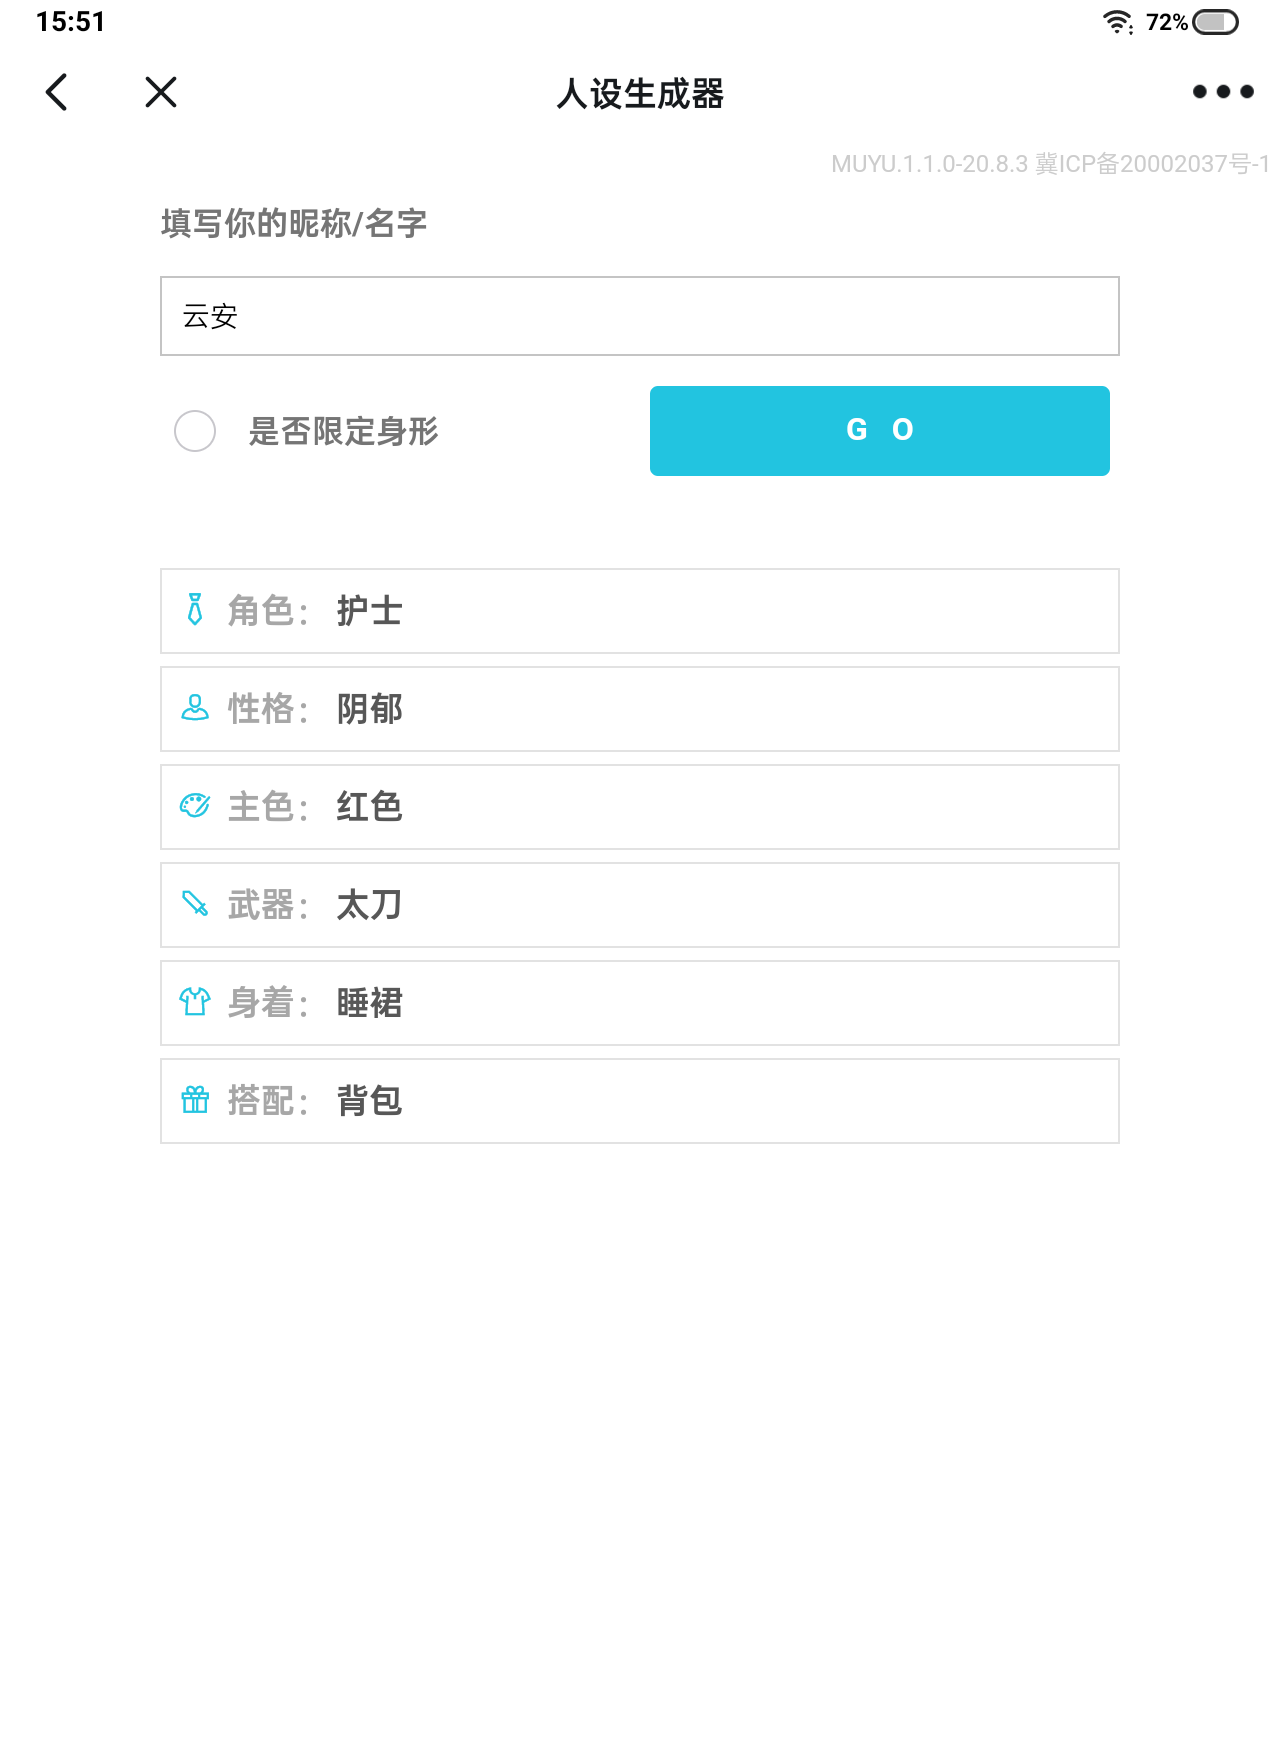Click the necktie icon beside 角色

click(195, 610)
